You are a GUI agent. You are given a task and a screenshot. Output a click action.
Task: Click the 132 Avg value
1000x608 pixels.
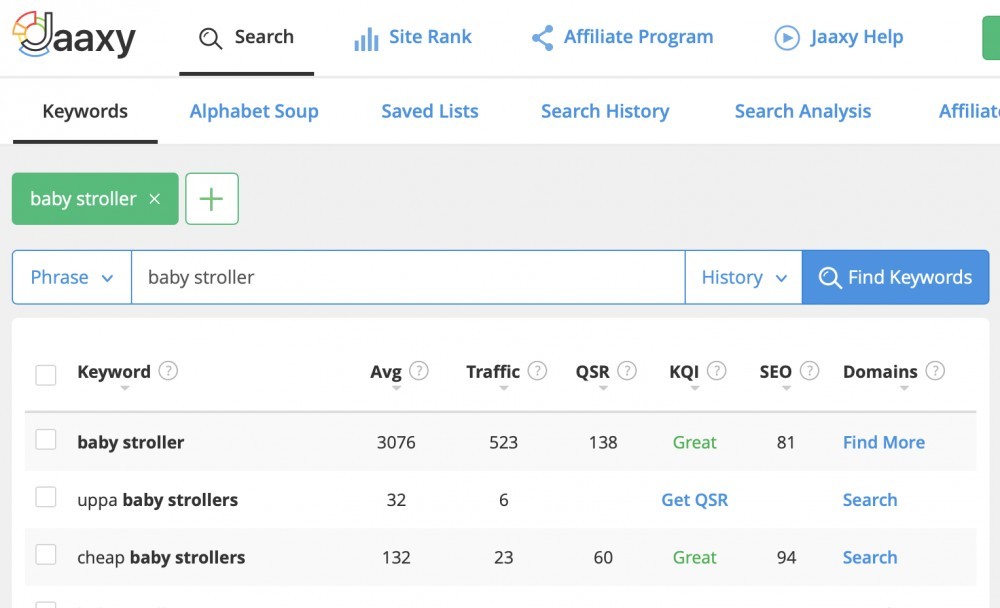396,557
